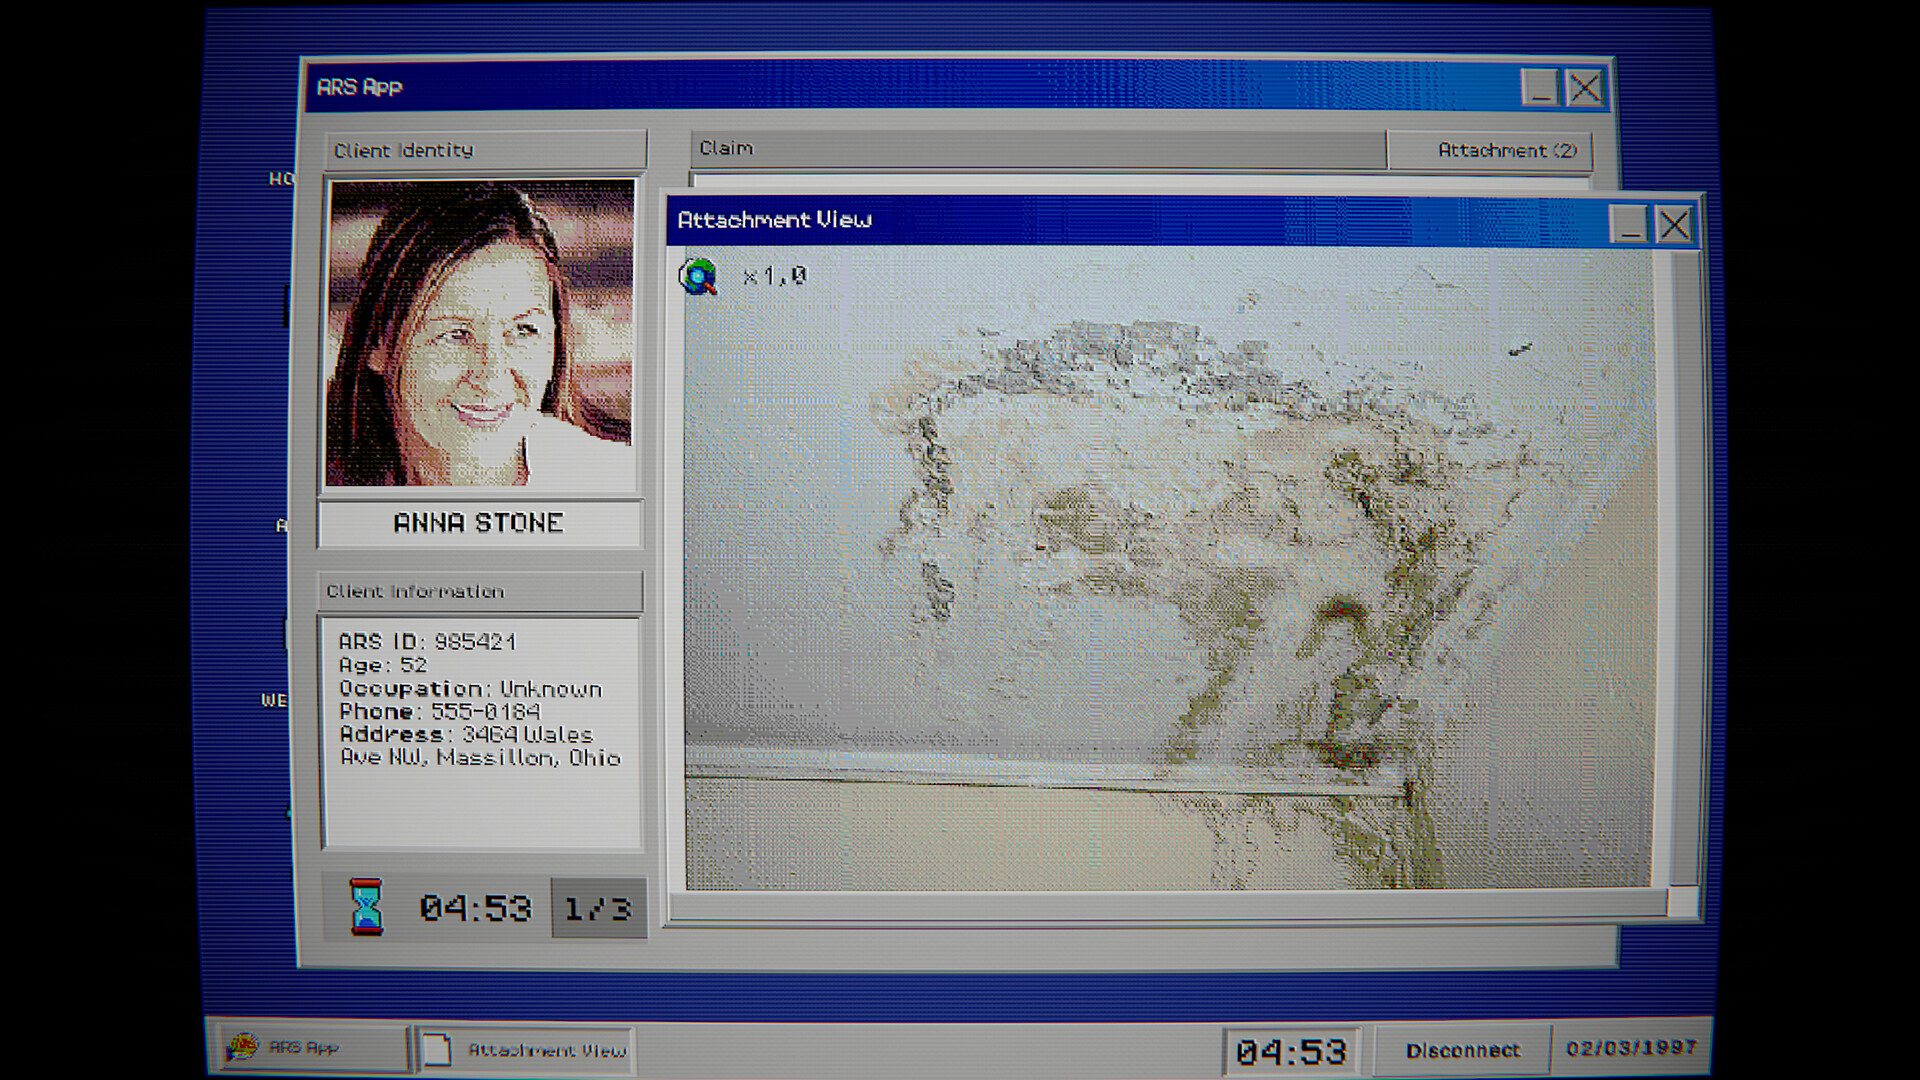Click the ARS ID: 985421 line
Image resolution: width=1920 pixels, height=1080 pixels.
tap(427, 642)
